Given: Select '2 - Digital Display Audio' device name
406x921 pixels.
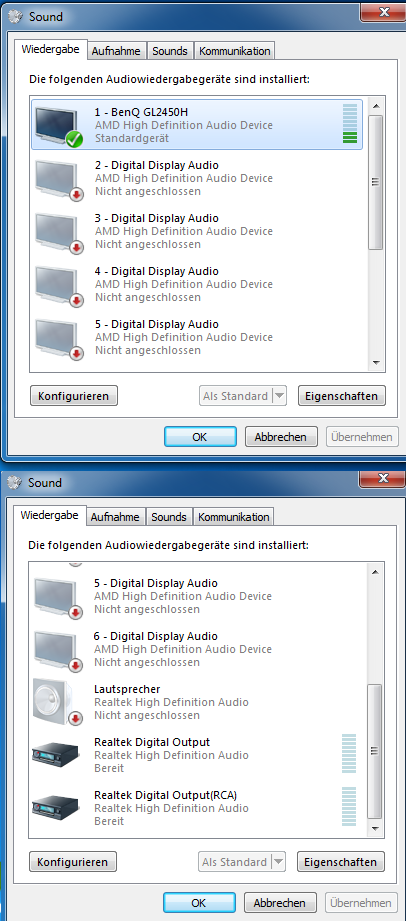Looking at the screenshot, I should 156,165.
